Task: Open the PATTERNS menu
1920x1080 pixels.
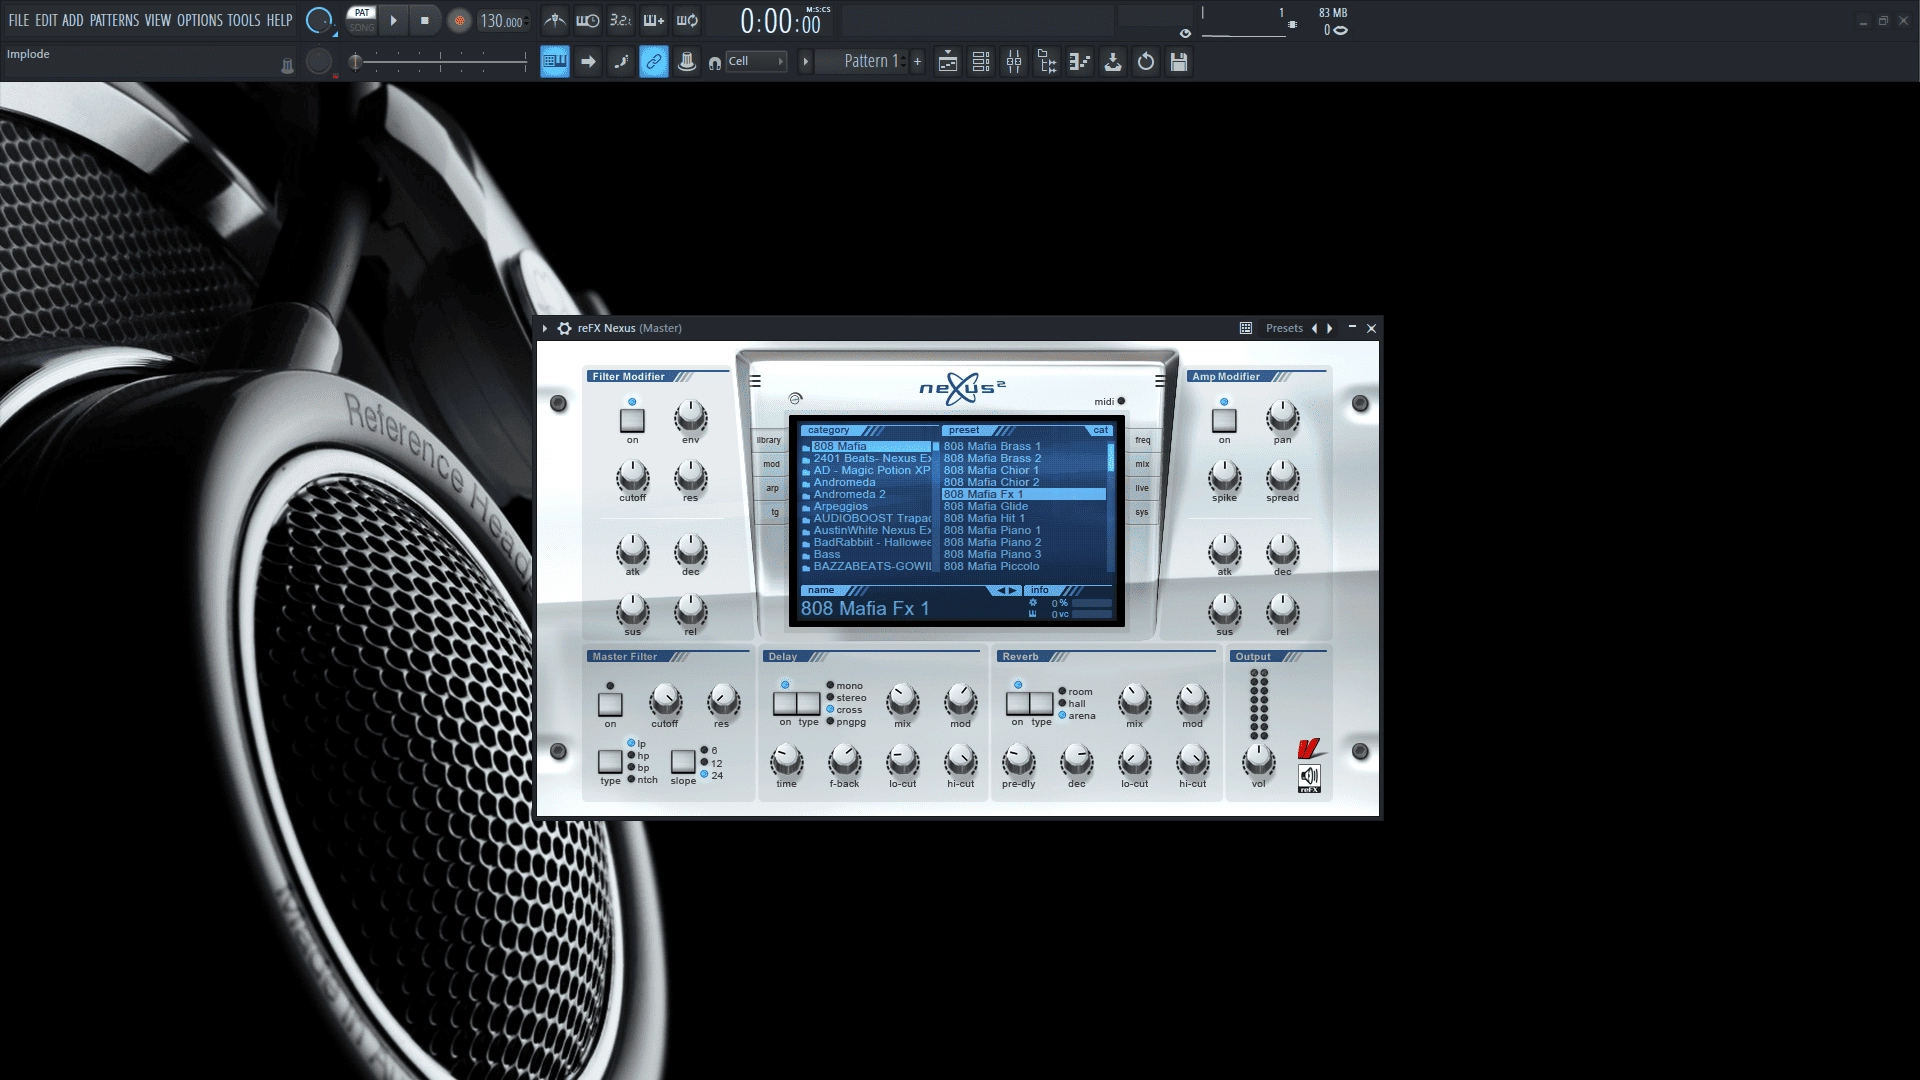Action: click(114, 20)
